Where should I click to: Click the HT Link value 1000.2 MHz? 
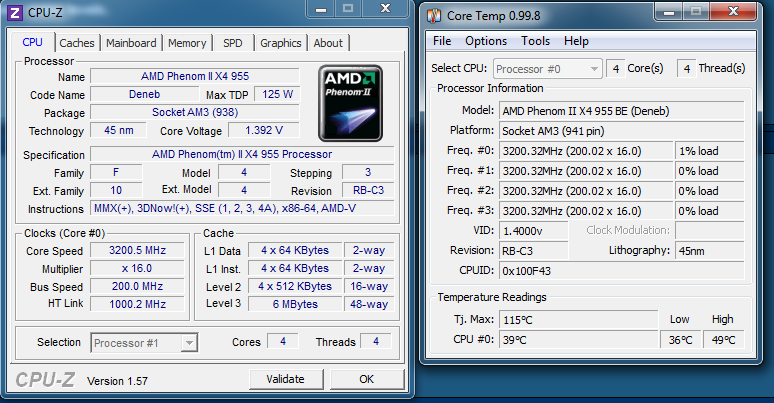click(137, 304)
